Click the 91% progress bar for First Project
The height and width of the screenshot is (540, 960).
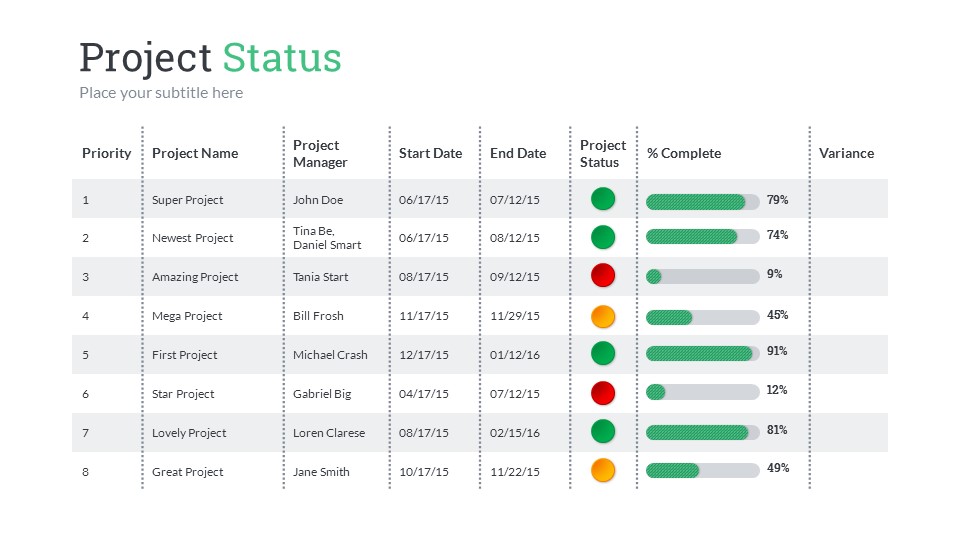[x=702, y=353]
